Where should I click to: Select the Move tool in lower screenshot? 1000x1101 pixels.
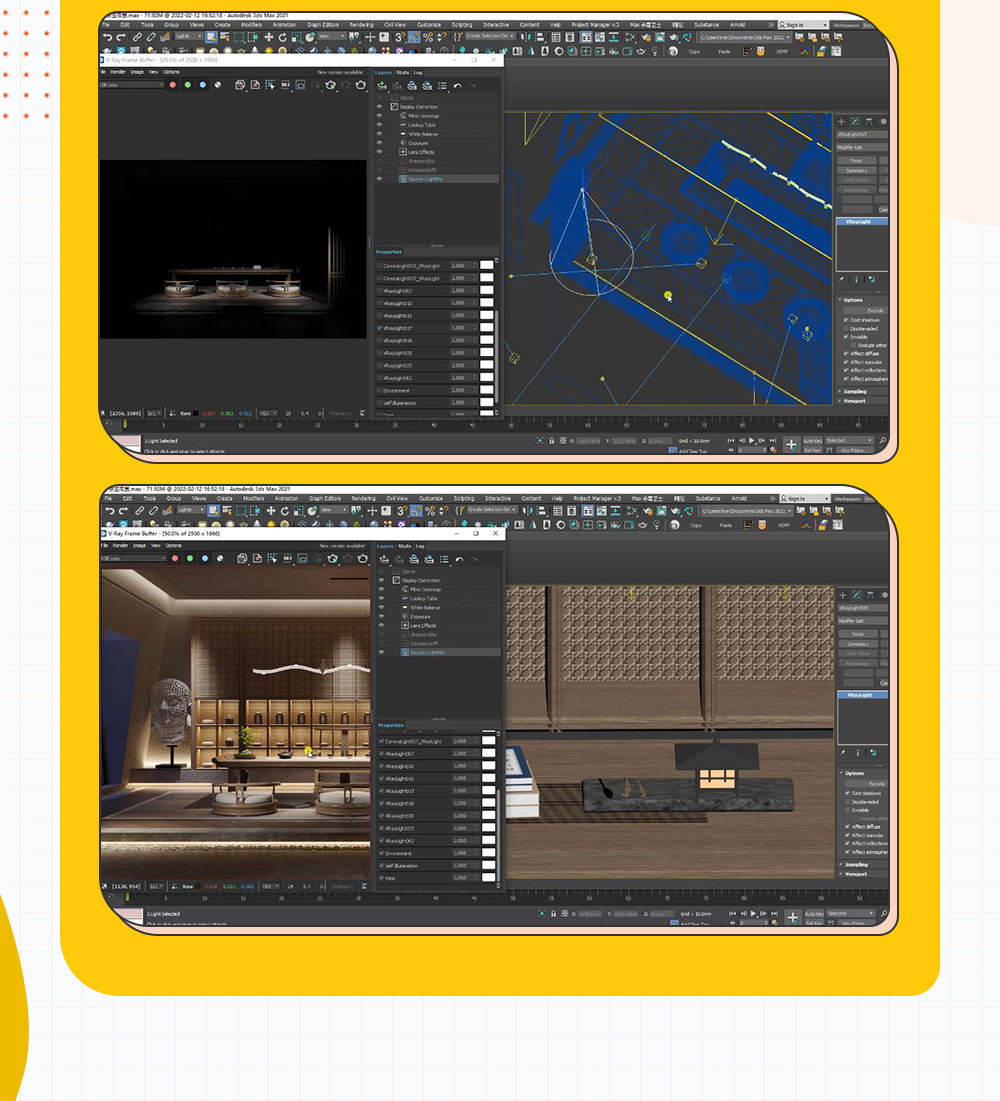270,511
